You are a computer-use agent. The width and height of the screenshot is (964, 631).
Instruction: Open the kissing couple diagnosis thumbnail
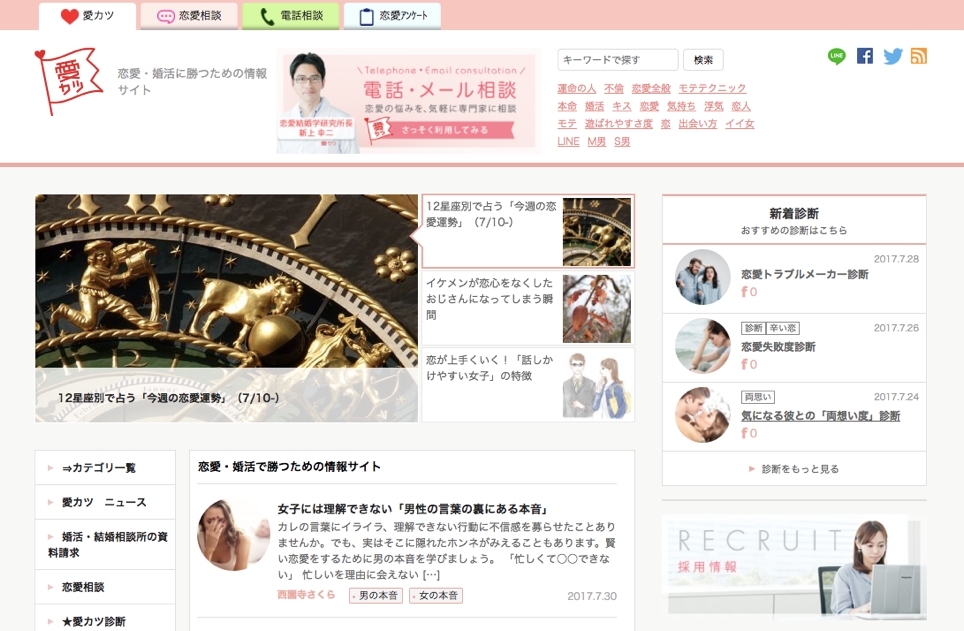(x=703, y=415)
